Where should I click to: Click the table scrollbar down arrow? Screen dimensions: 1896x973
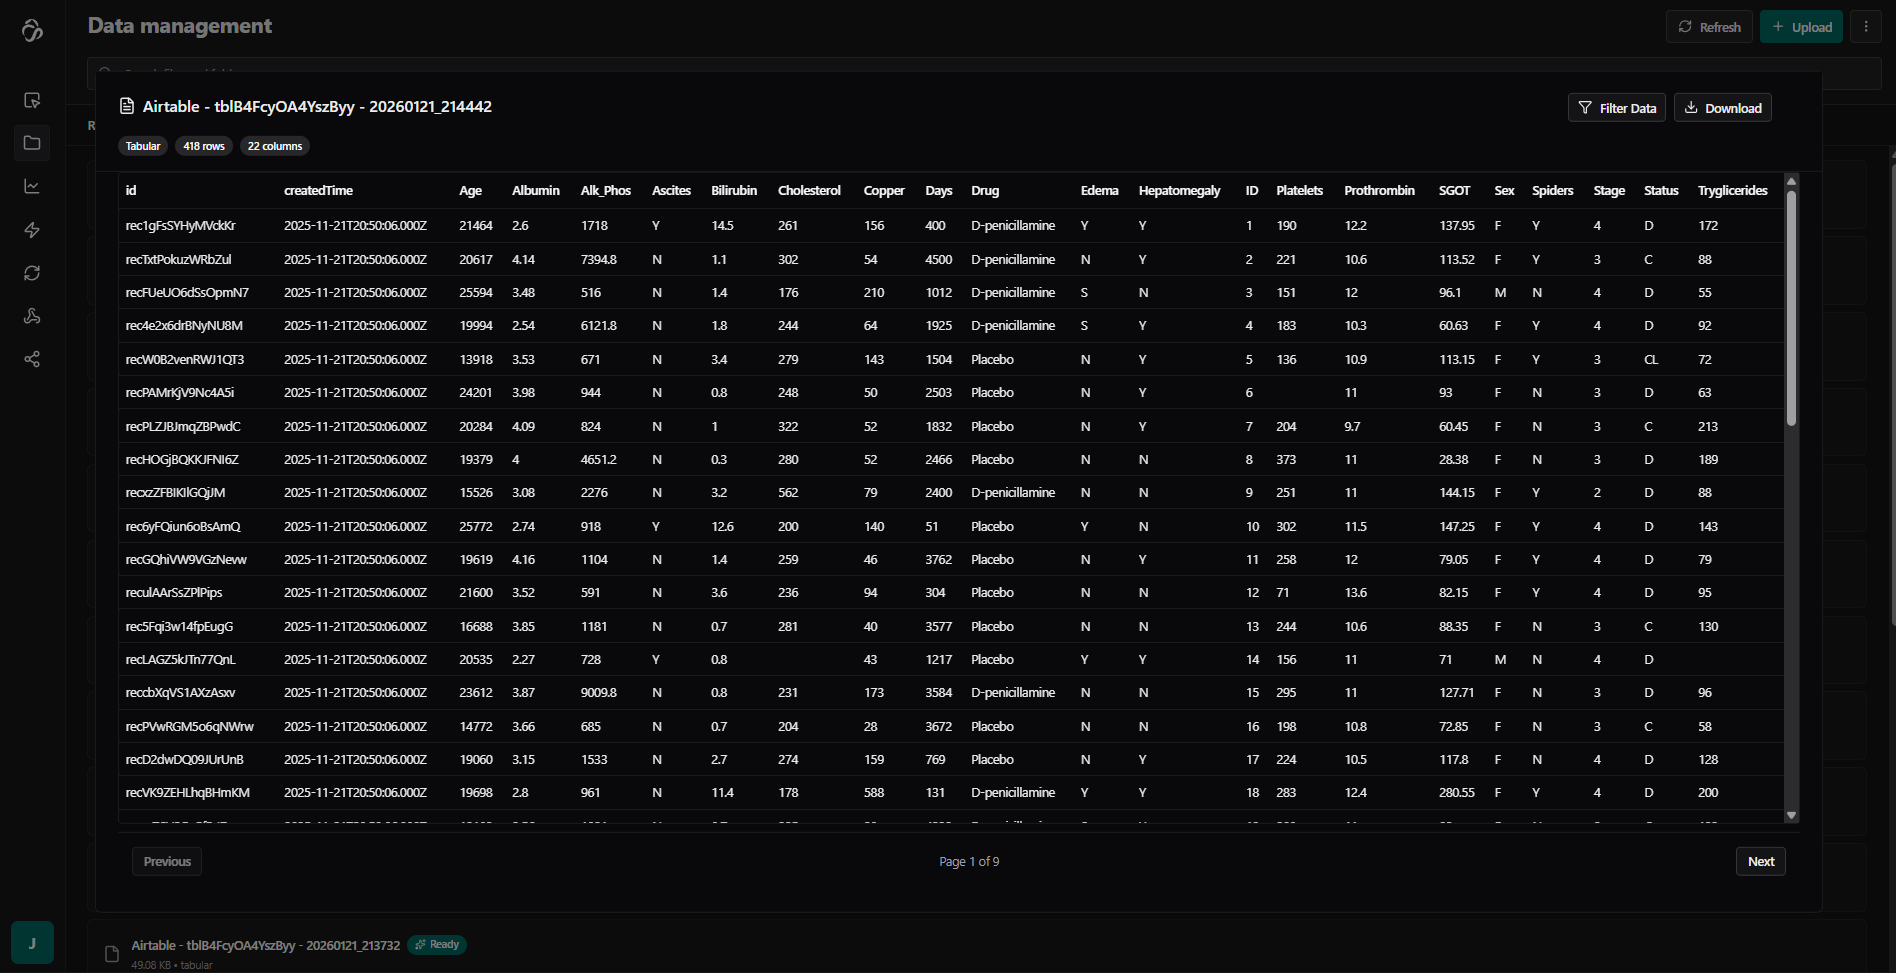coord(1791,815)
